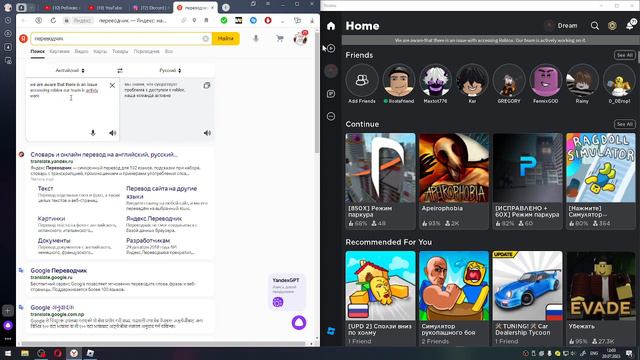Open the Windows Start menu
640x360 pixels.
[8, 353]
